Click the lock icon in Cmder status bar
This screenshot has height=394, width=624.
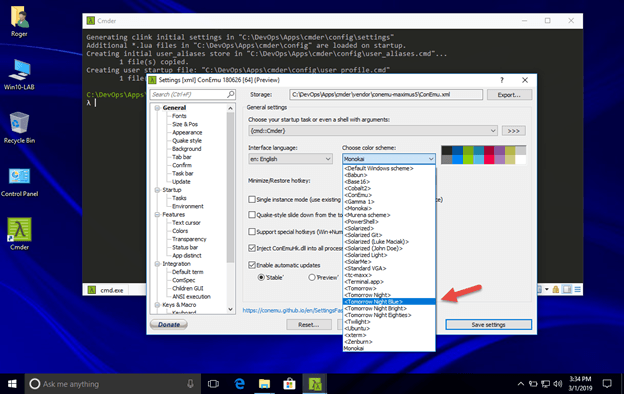(556, 289)
